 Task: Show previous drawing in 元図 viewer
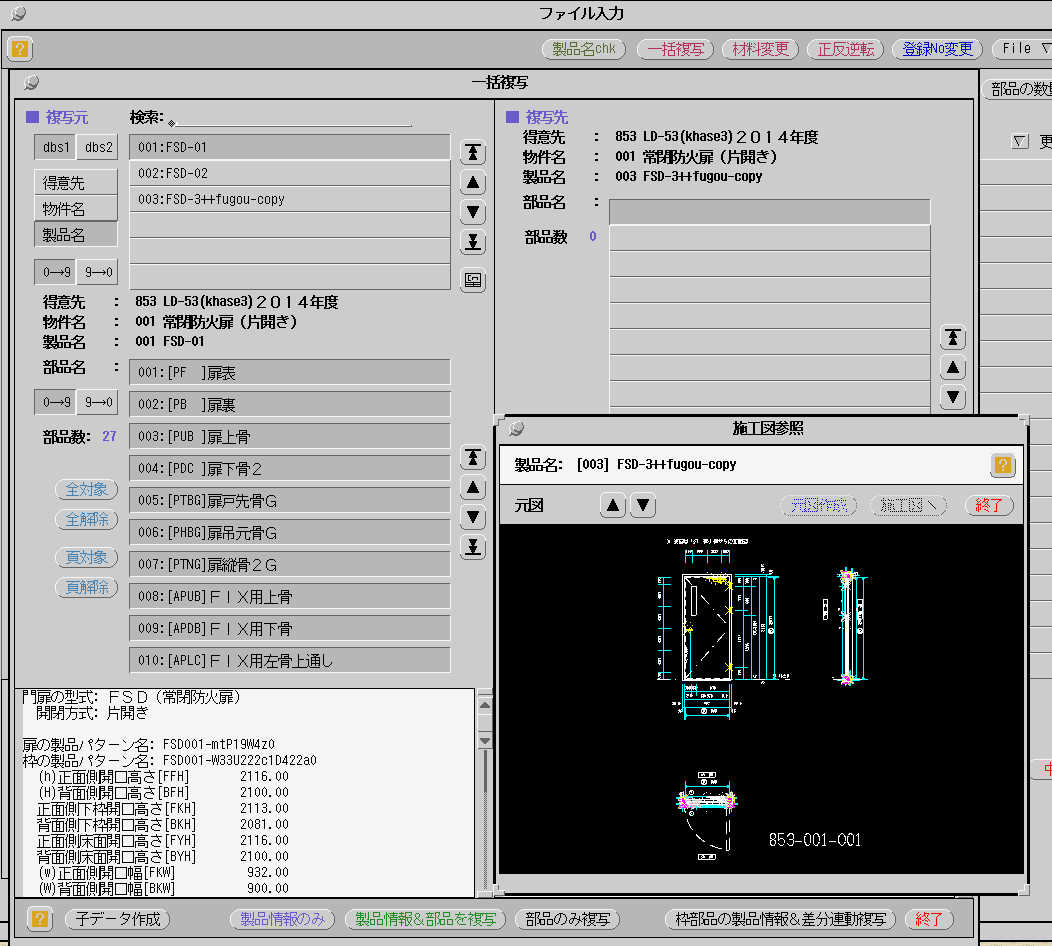(613, 505)
